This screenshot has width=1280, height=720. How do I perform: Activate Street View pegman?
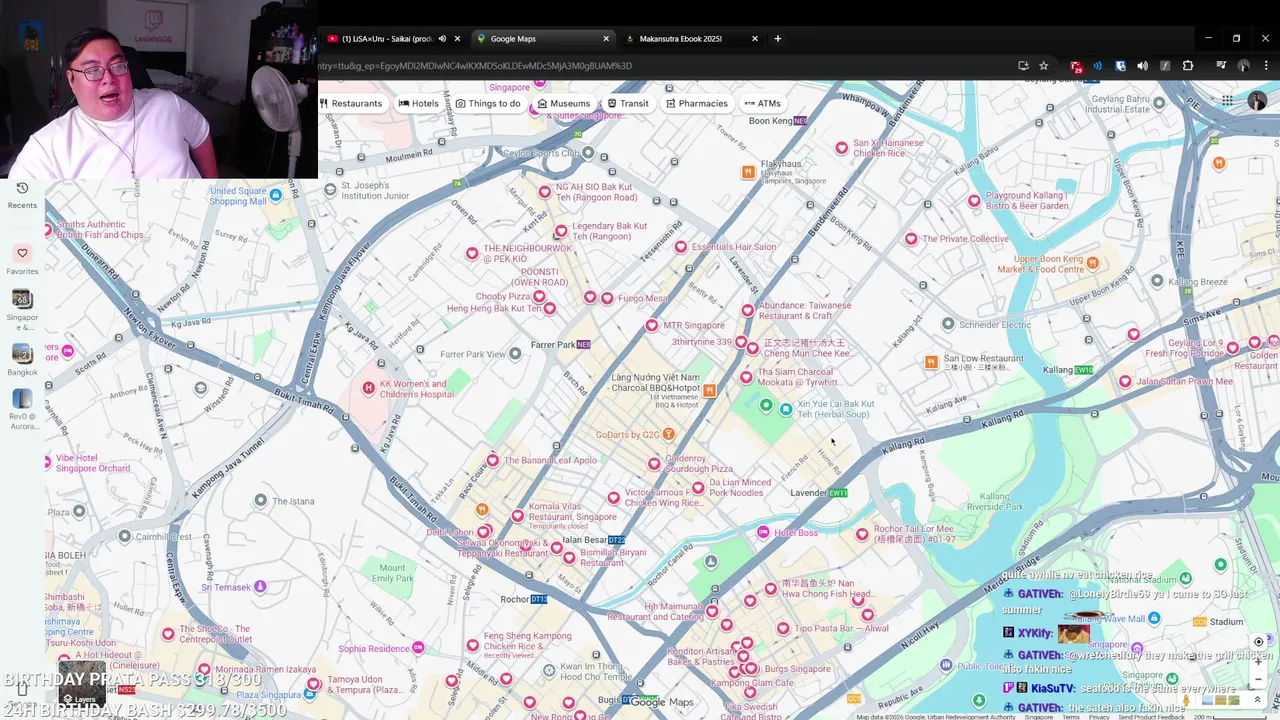tap(1185, 699)
